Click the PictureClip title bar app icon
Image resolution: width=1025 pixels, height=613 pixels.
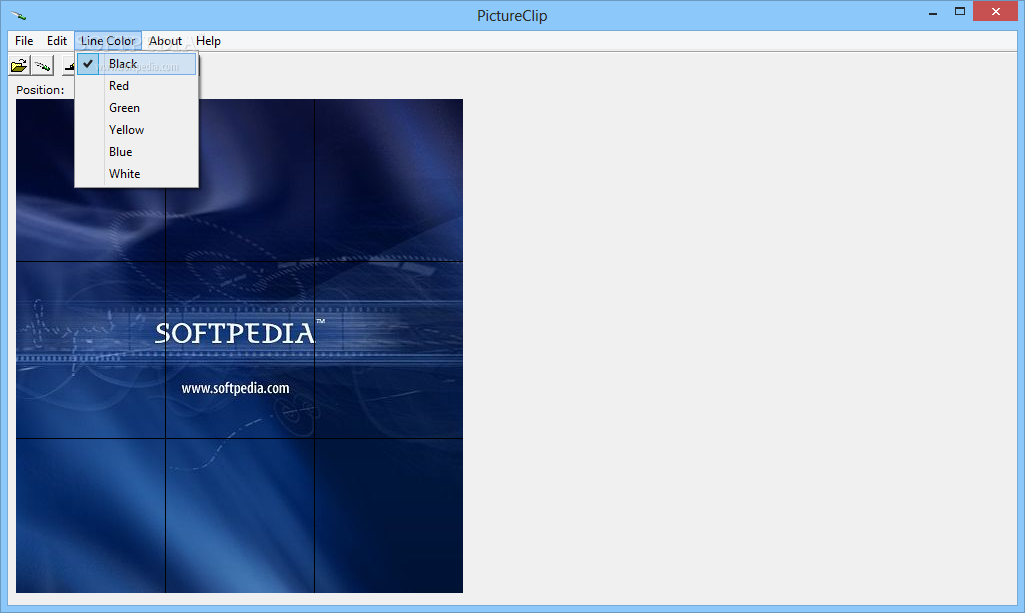[19, 16]
